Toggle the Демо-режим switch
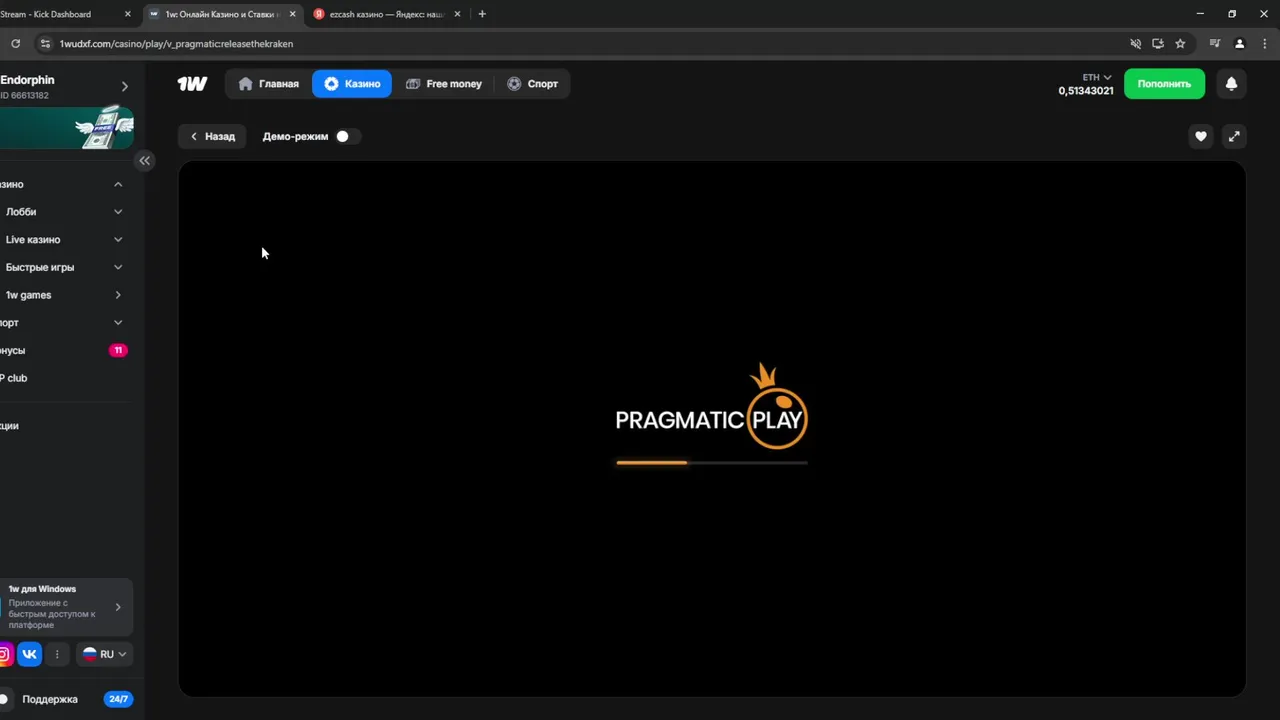Image resolution: width=1280 pixels, height=720 pixels. pyautogui.click(x=347, y=136)
